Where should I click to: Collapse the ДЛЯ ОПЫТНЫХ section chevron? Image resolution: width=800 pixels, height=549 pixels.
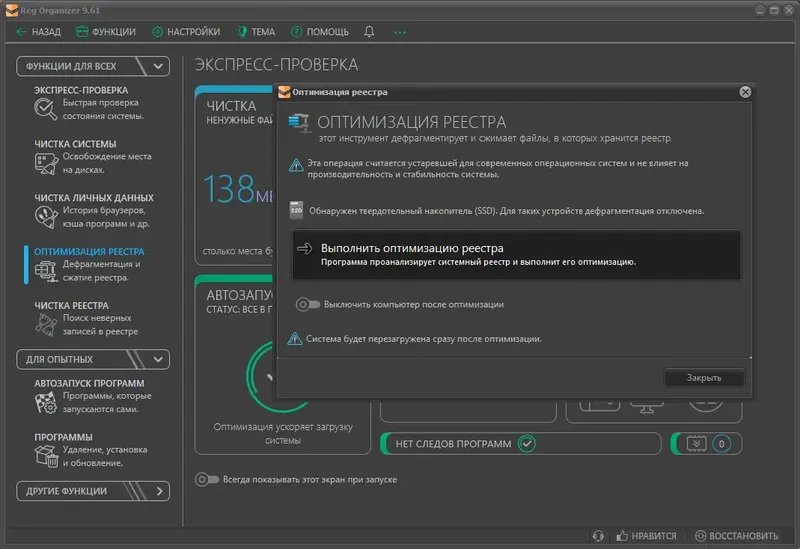(158, 359)
